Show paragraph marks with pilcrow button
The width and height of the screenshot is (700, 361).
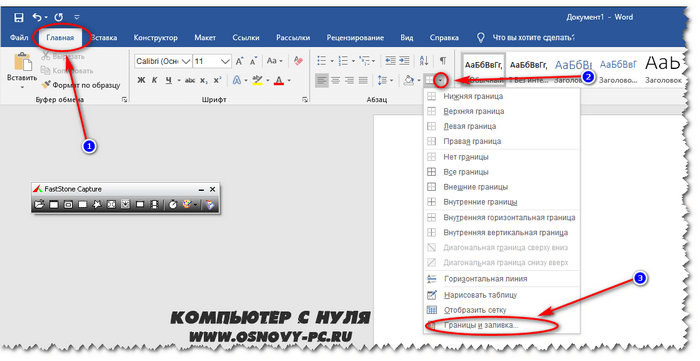(x=442, y=61)
